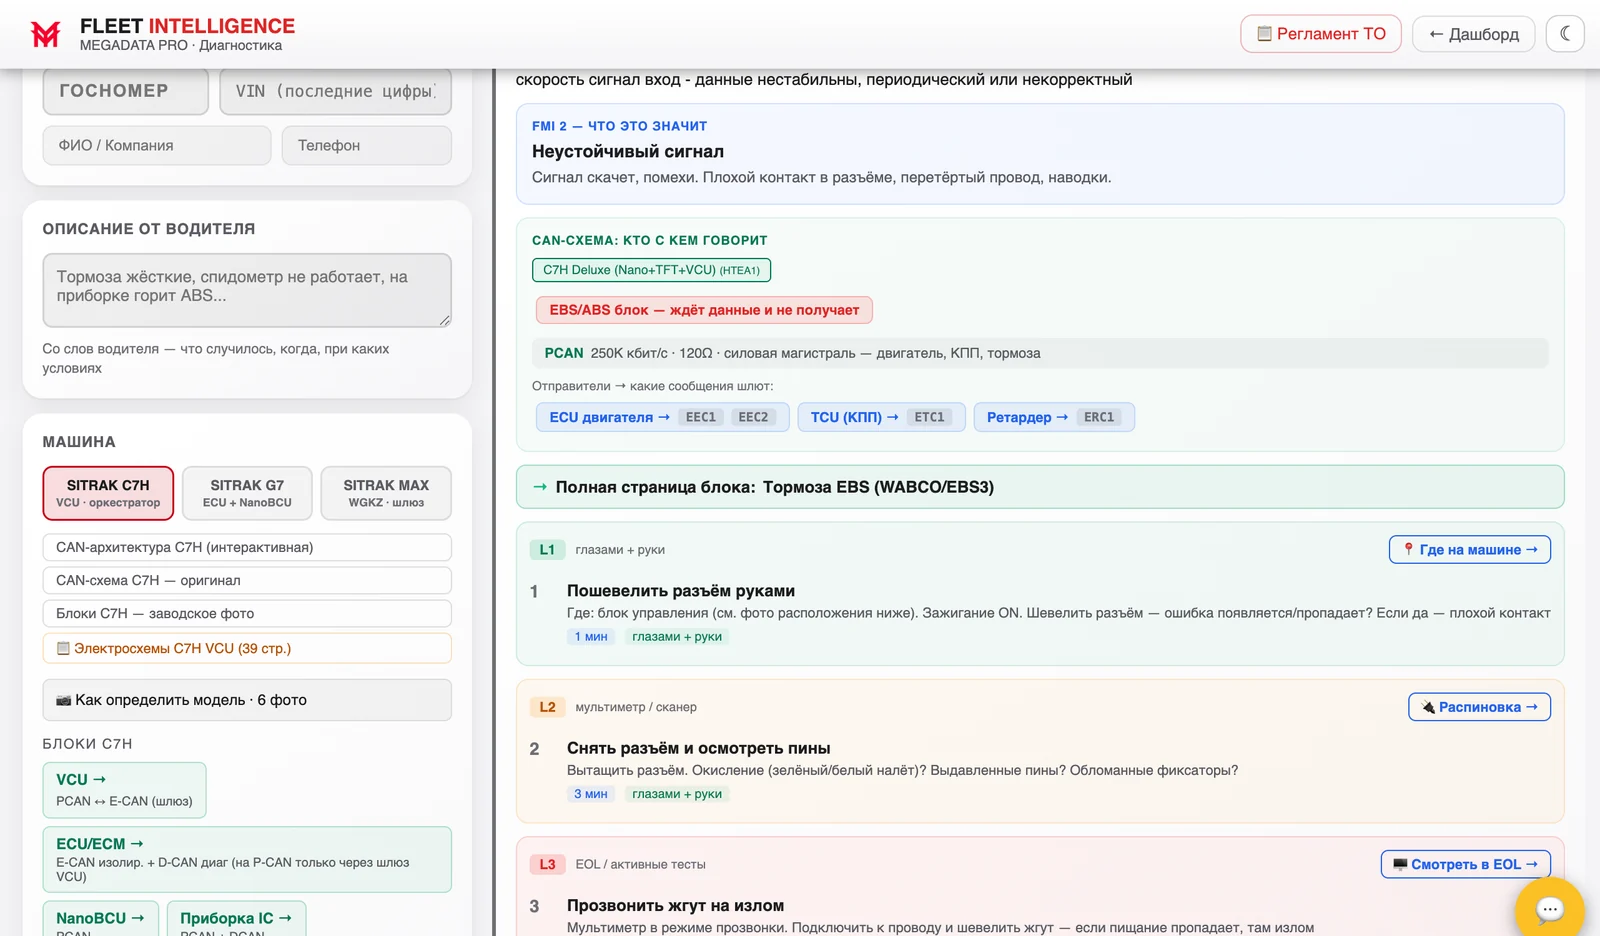Click the БЛОКИ C7H section label

click(x=87, y=744)
